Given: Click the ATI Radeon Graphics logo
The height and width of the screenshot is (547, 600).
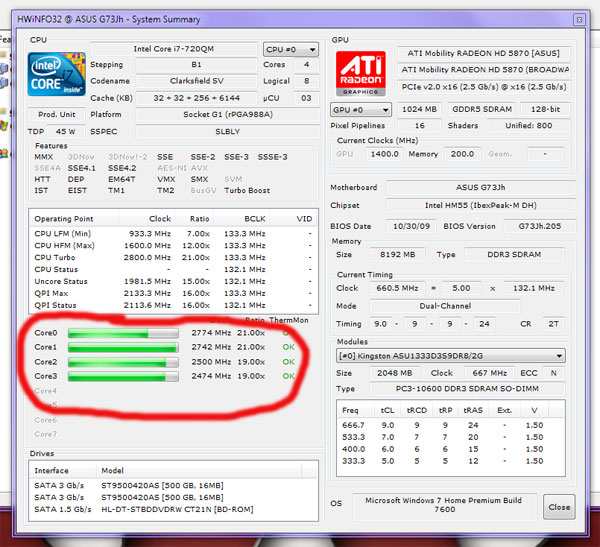Looking at the screenshot, I should (360, 73).
